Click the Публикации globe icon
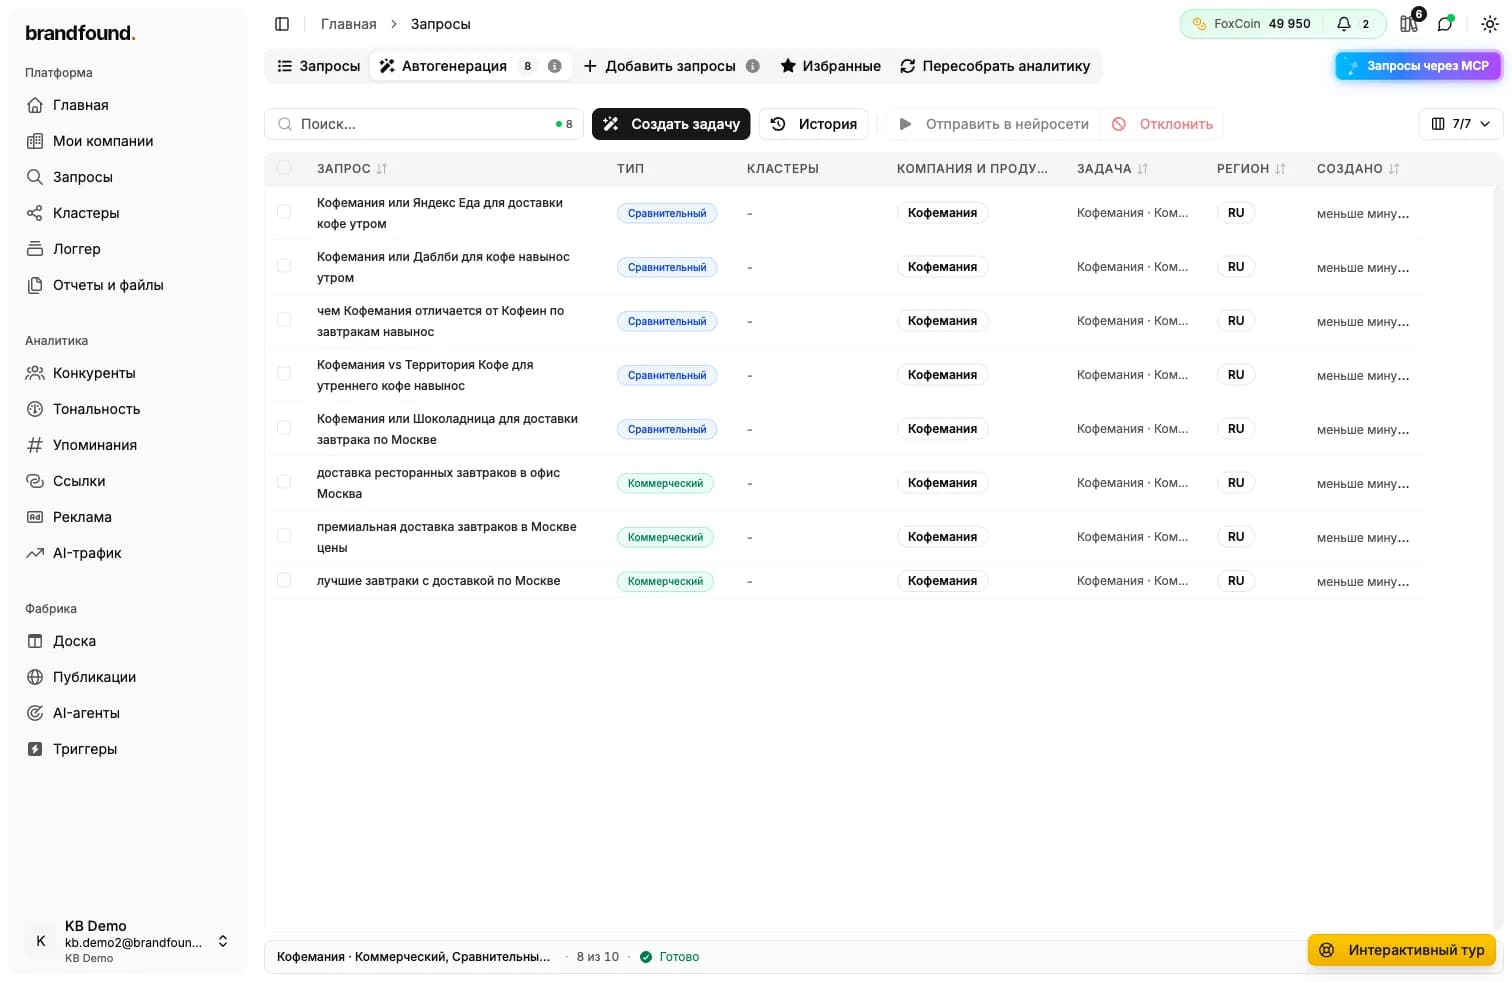 pos(35,677)
